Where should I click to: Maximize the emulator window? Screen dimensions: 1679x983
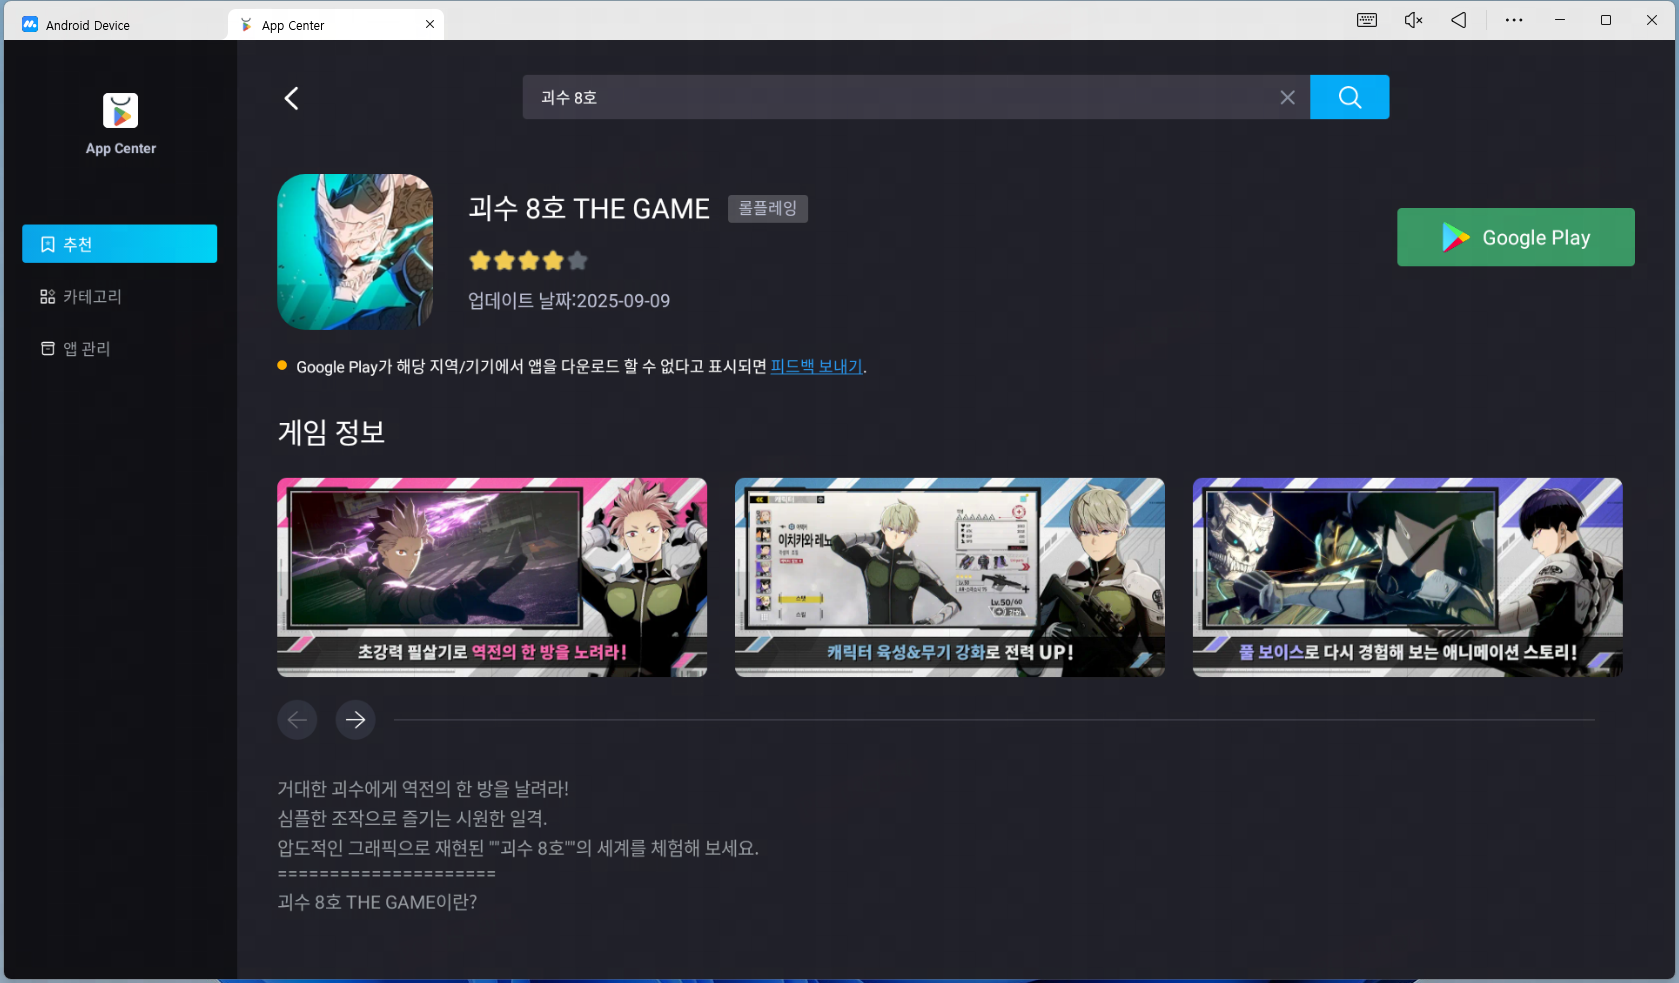point(1606,20)
